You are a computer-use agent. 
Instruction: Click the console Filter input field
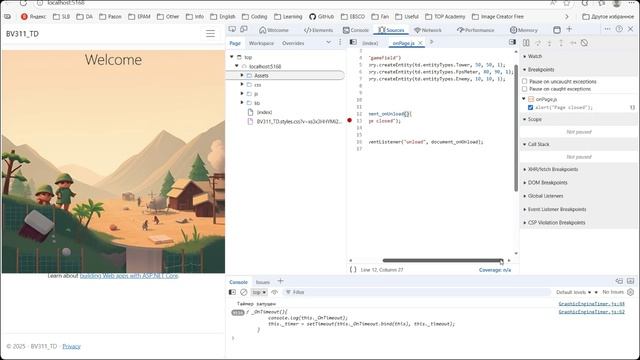416,292
